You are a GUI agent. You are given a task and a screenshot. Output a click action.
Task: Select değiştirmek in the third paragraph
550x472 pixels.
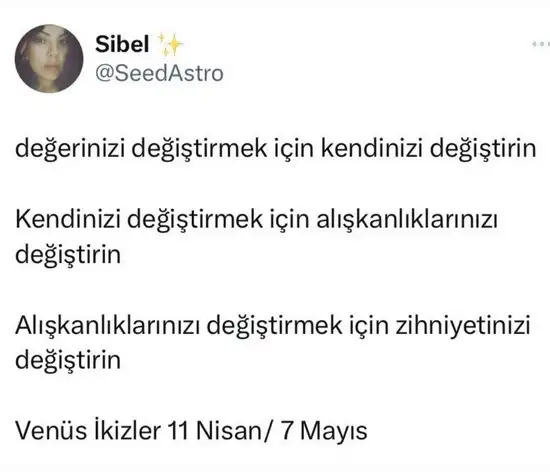(274, 326)
